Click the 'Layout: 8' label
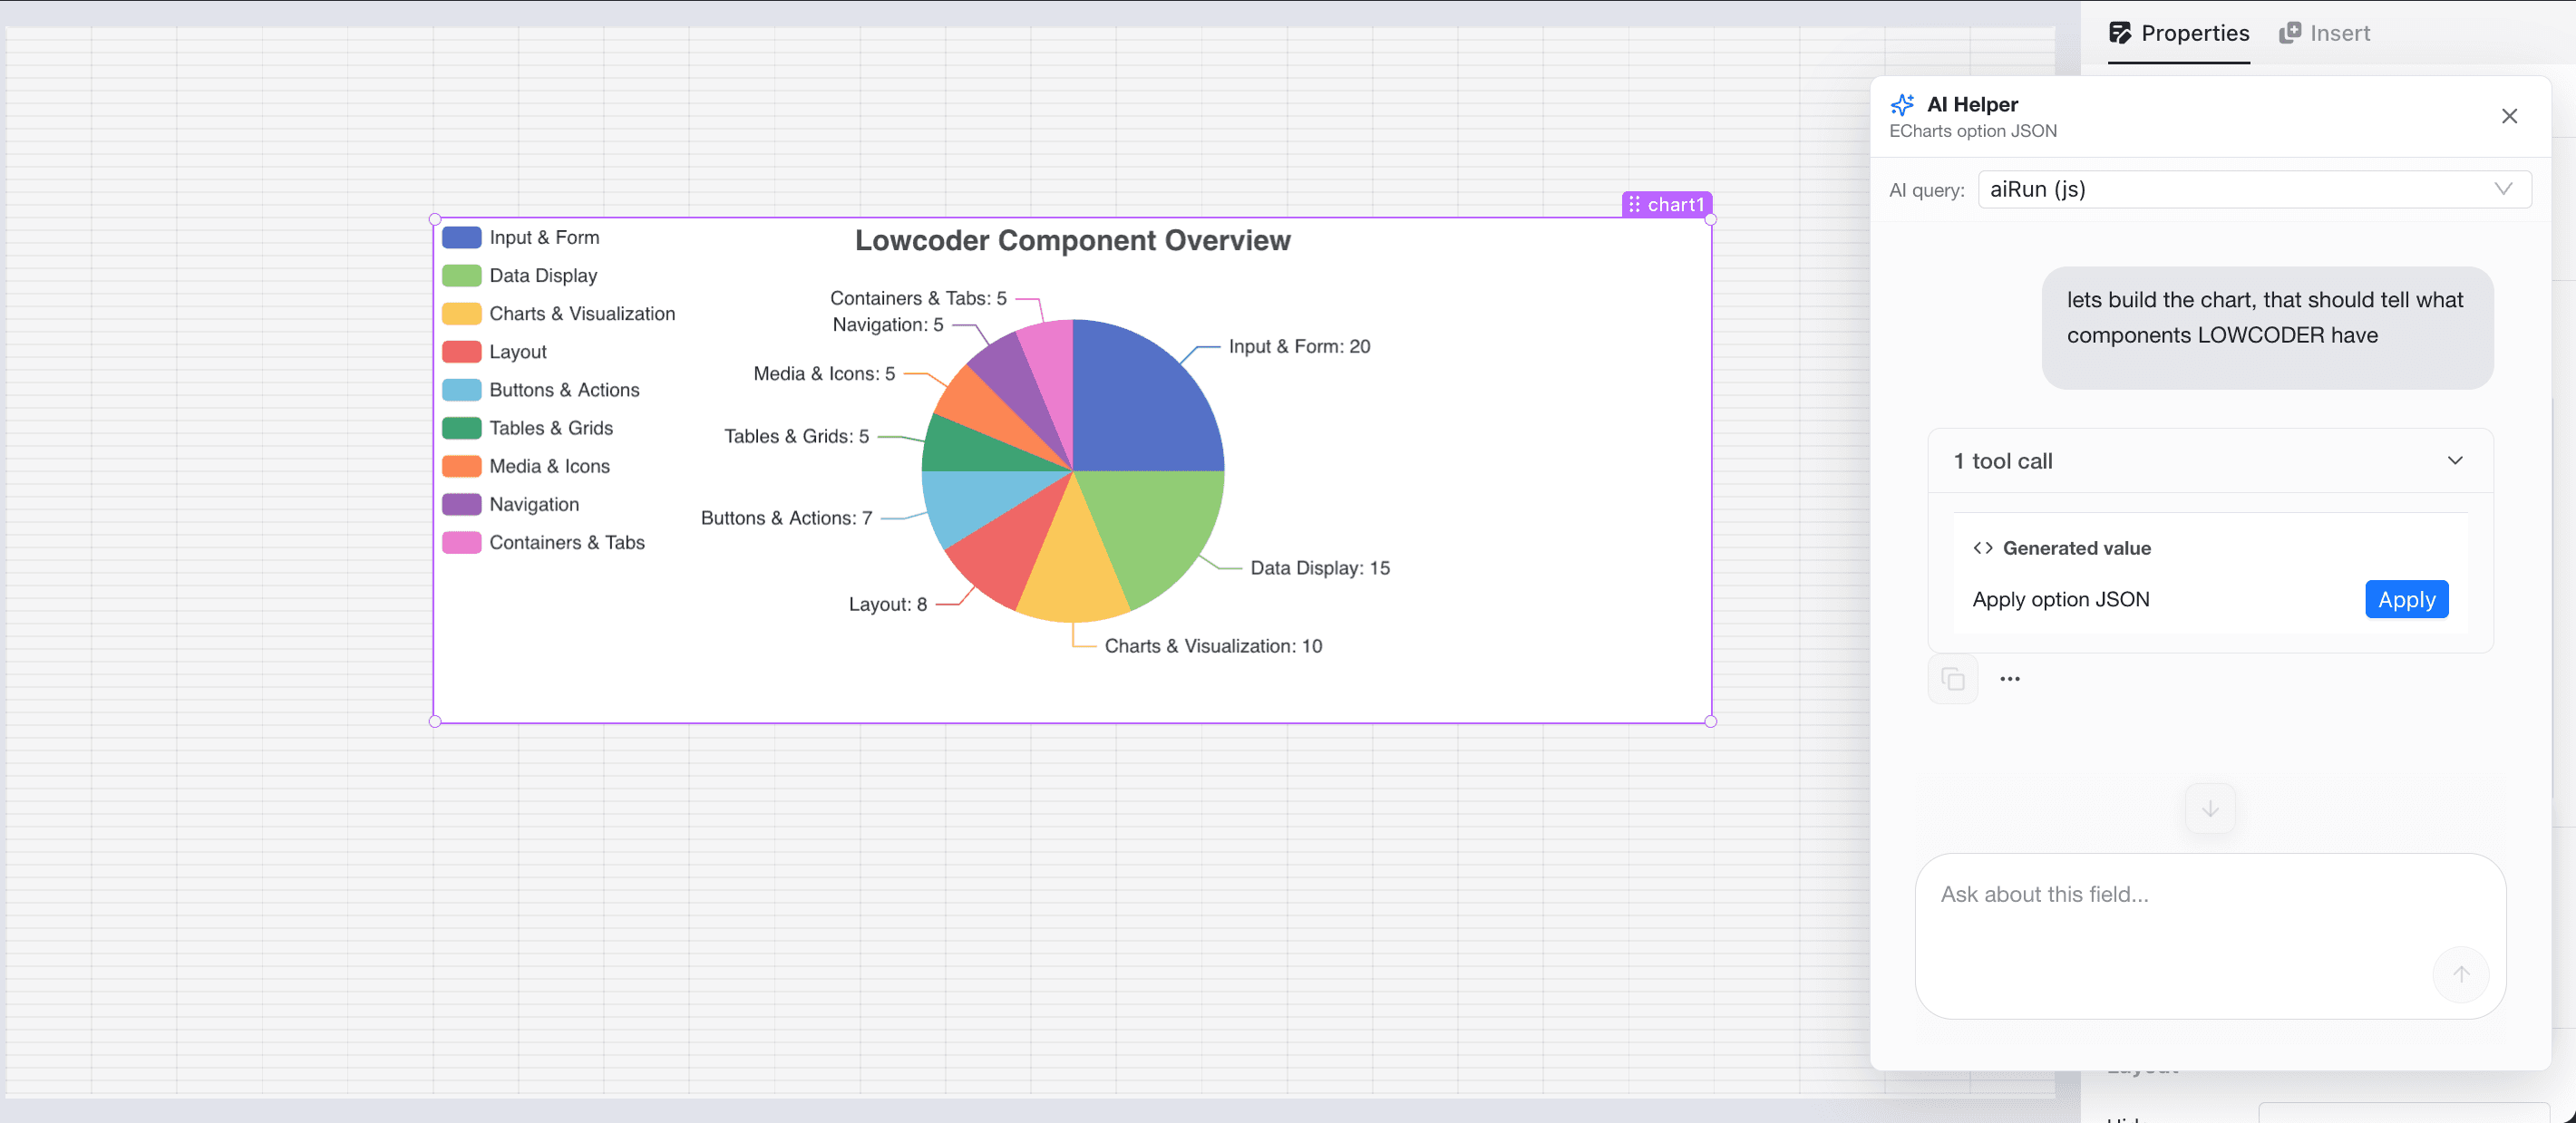This screenshot has width=2576, height=1123. [x=887, y=604]
